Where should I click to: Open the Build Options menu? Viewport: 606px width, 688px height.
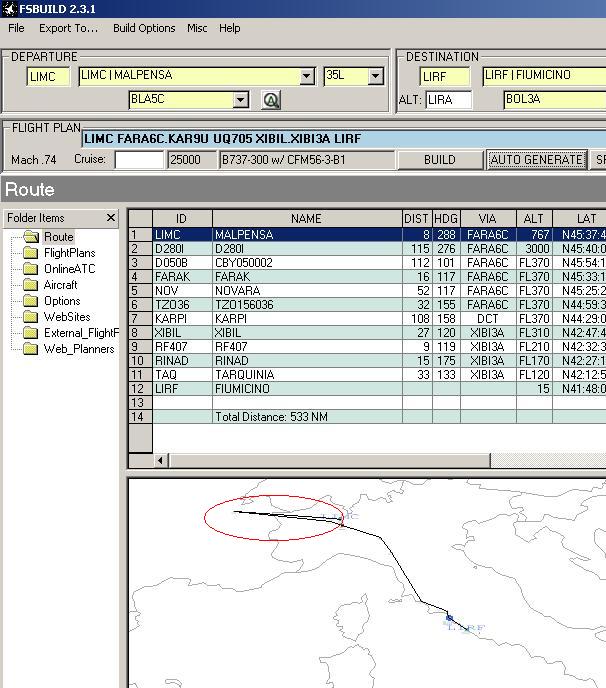pos(144,28)
